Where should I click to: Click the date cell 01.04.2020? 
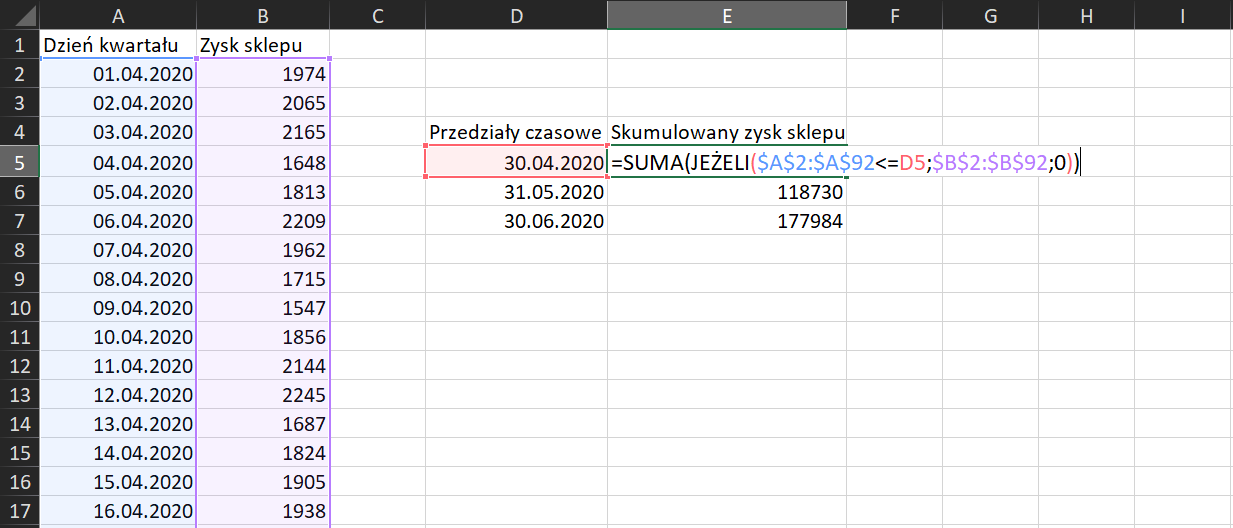[x=118, y=74]
